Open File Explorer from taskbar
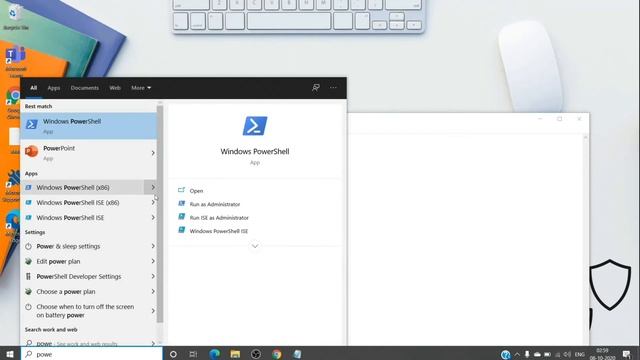This screenshot has width=640, height=360. 235,354
